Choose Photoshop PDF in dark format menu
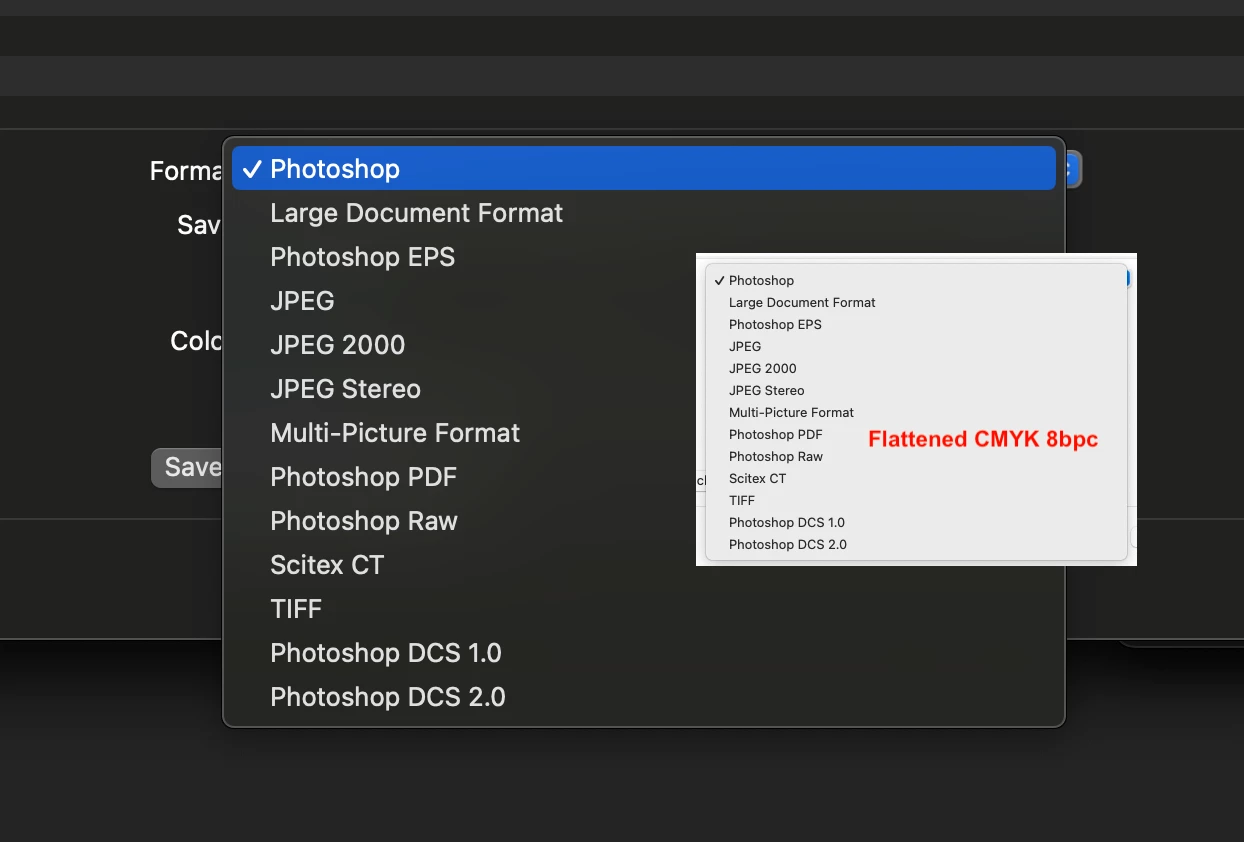 point(644,477)
